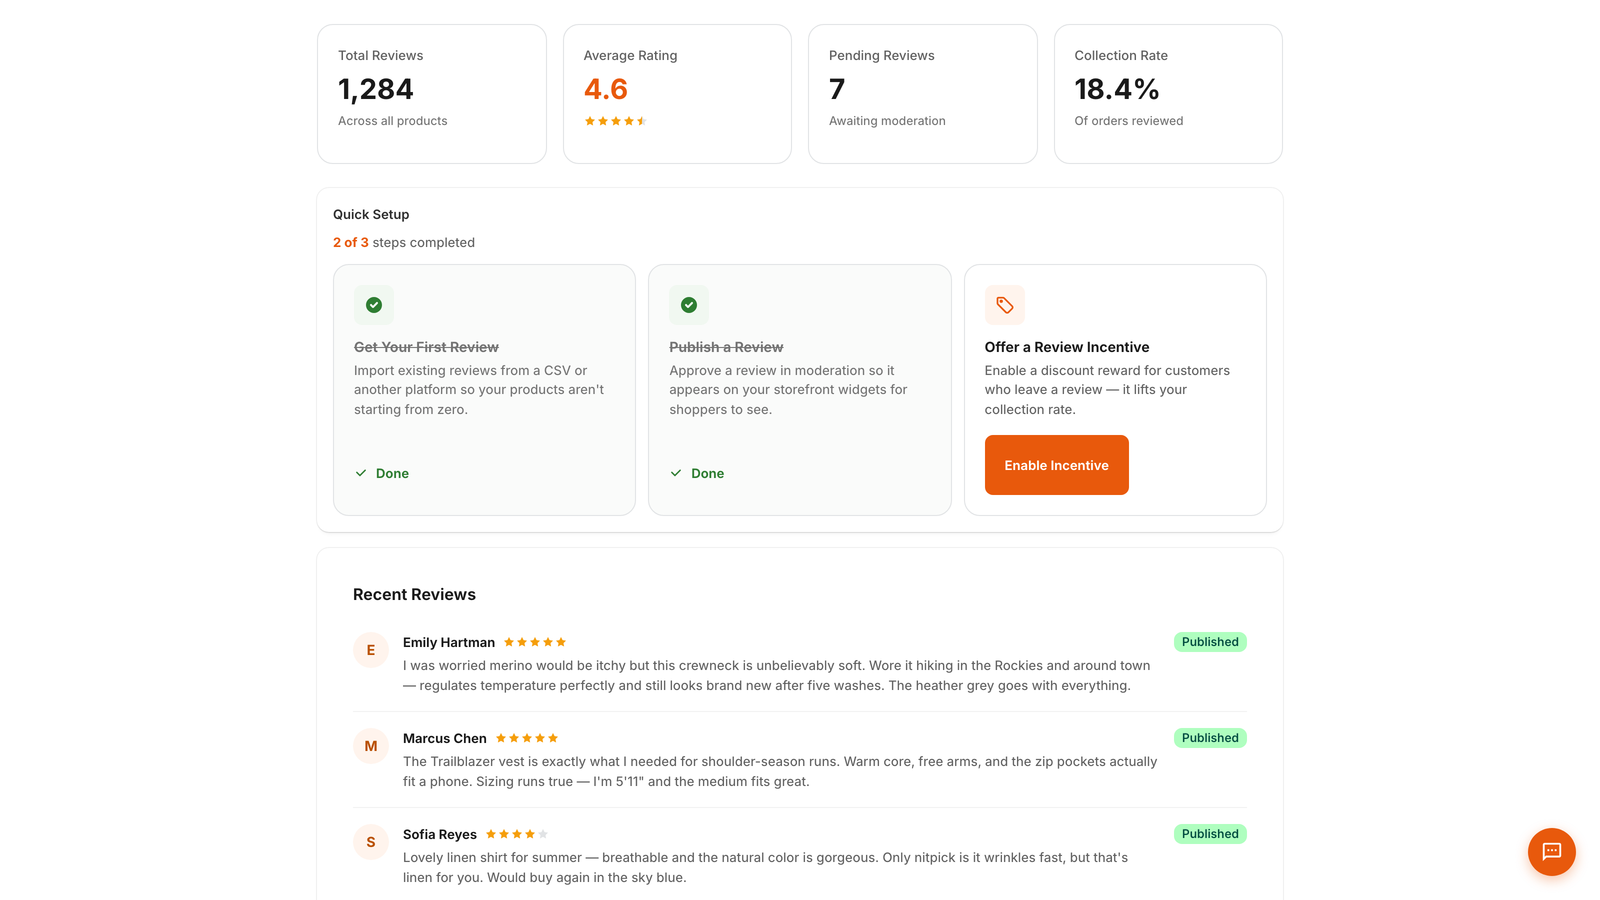Click the orange incentive tag icon
The height and width of the screenshot is (900, 1600).
pyautogui.click(x=1004, y=305)
